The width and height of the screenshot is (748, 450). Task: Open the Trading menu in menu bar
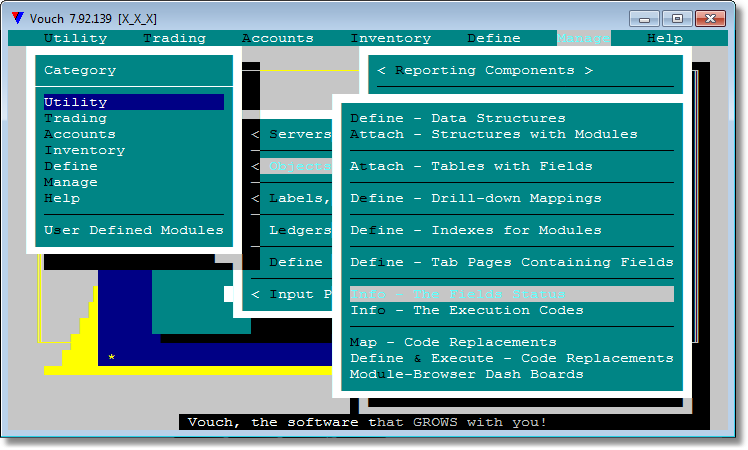click(x=175, y=38)
